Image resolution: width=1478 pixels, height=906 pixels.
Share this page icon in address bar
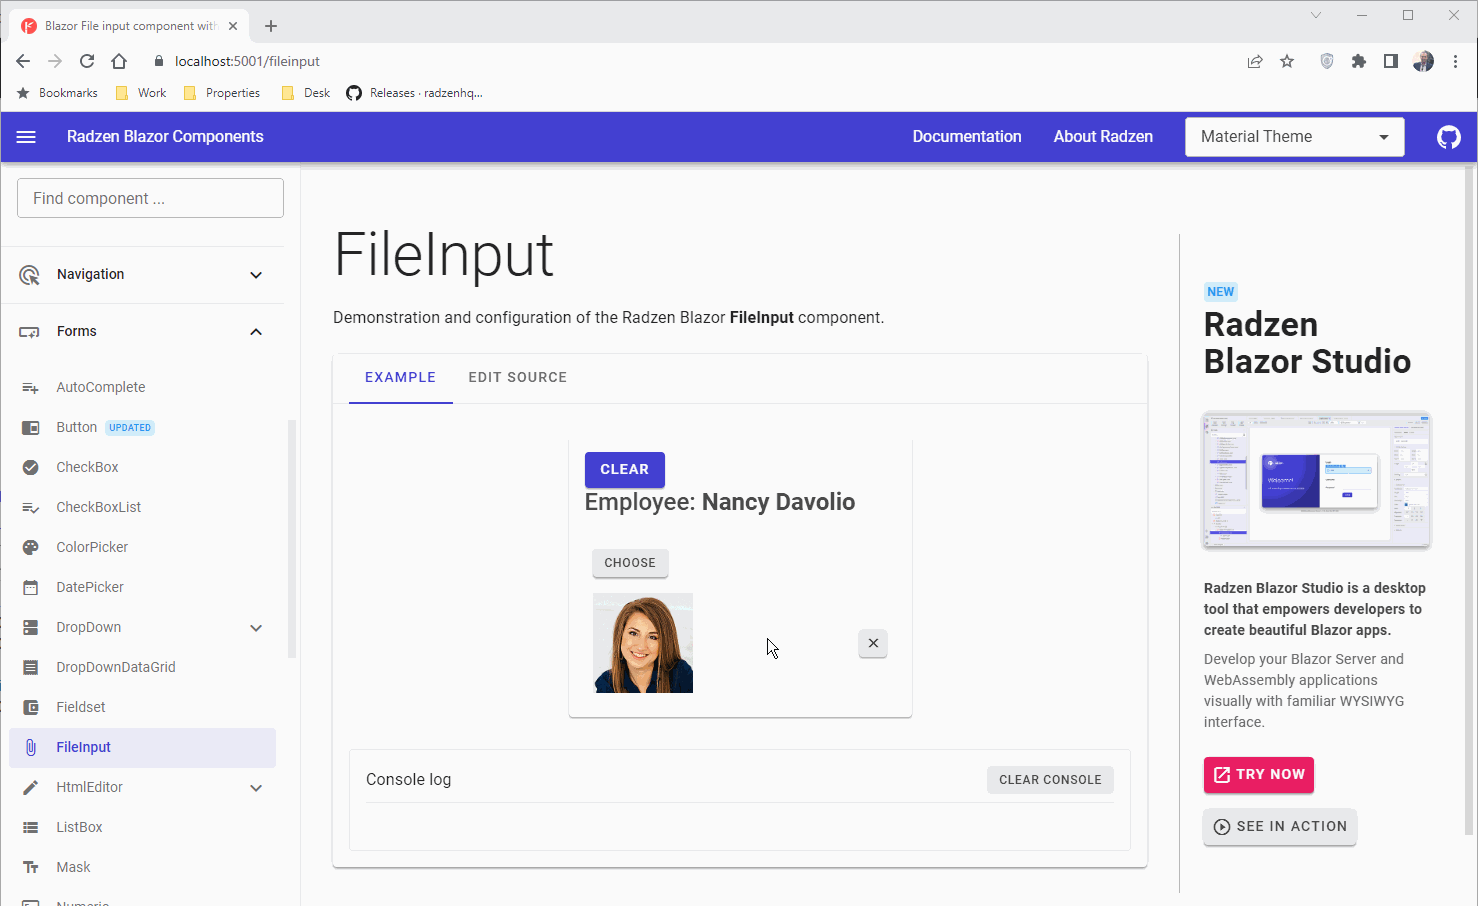[1255, 61]
